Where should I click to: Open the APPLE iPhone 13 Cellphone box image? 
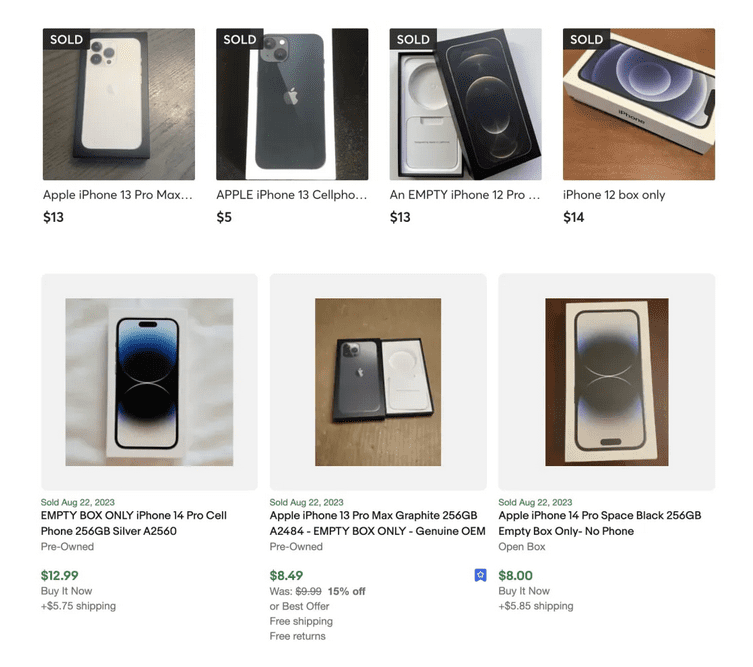point(292,104)
